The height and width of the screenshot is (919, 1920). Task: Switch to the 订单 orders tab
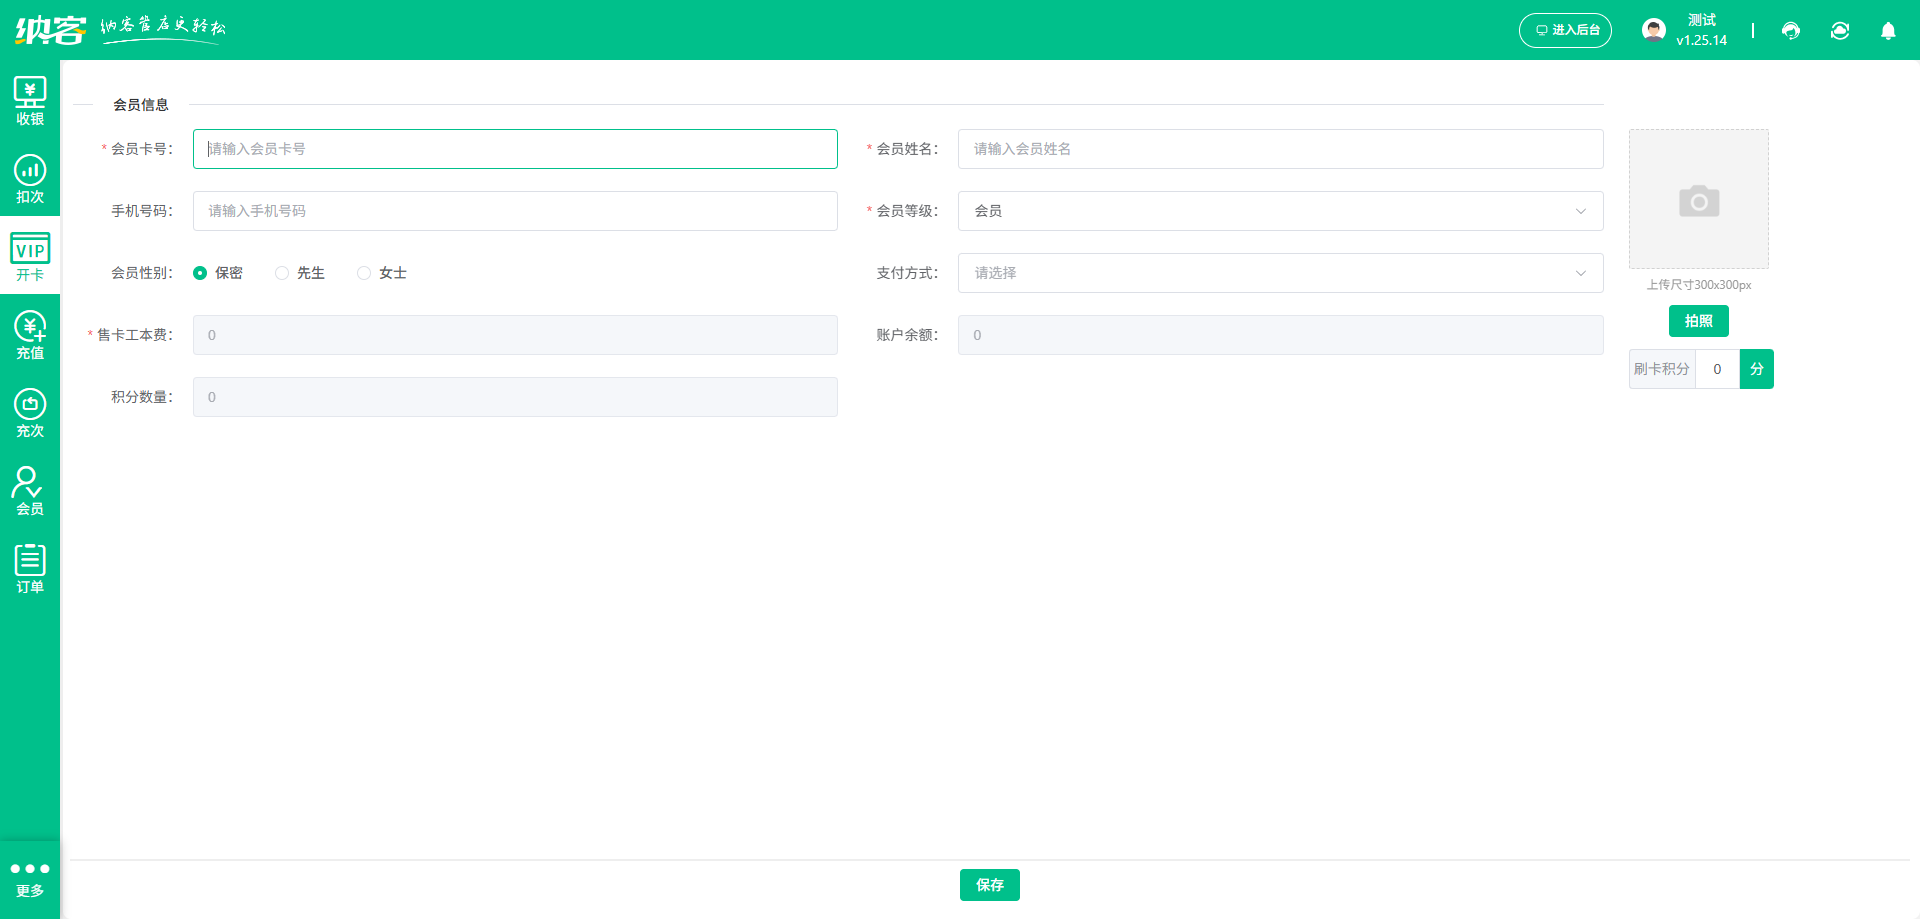click(x=30, y=569)
